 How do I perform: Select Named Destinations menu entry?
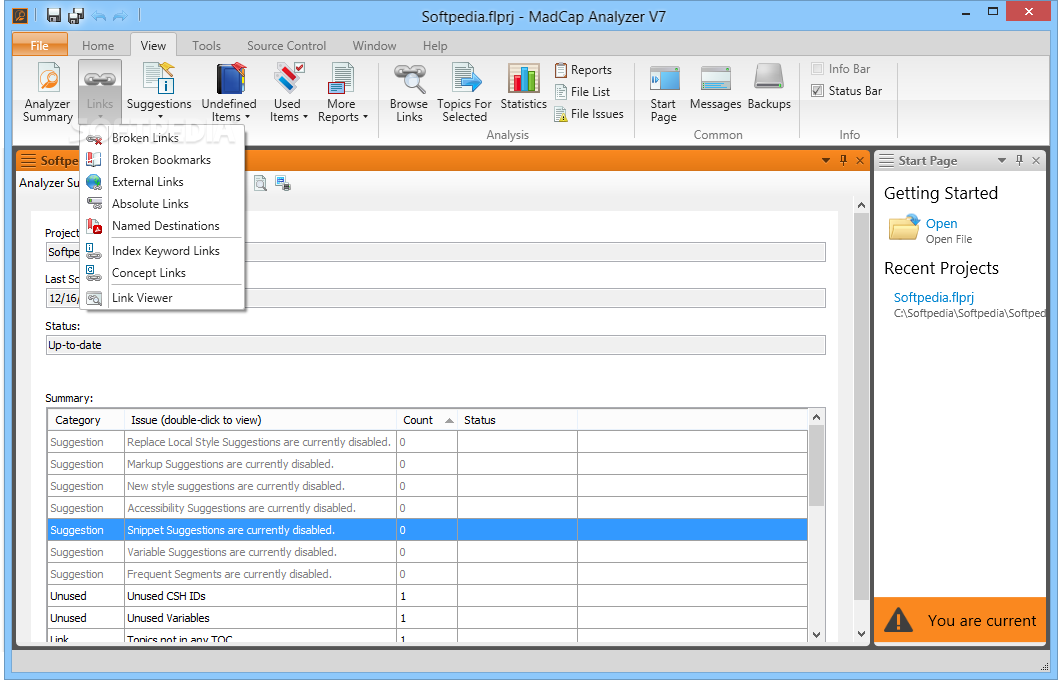tap(162, 226)
